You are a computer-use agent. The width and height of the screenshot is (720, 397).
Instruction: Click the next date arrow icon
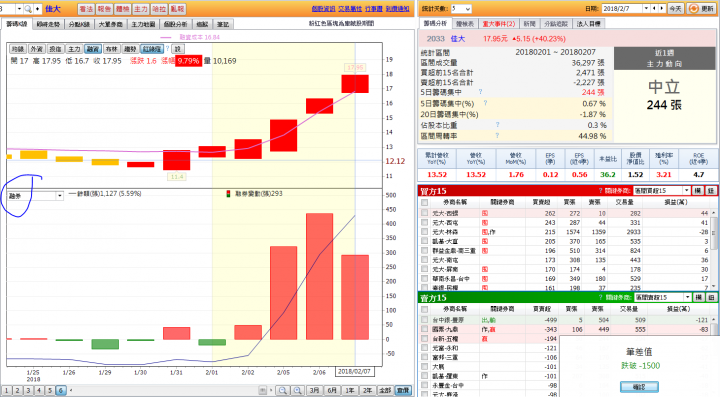(x=662, y=9)
